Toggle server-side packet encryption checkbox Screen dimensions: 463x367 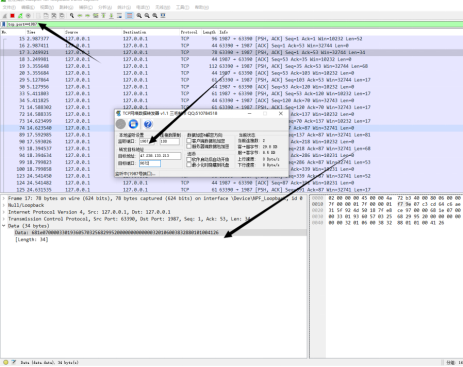coord(189,146)
